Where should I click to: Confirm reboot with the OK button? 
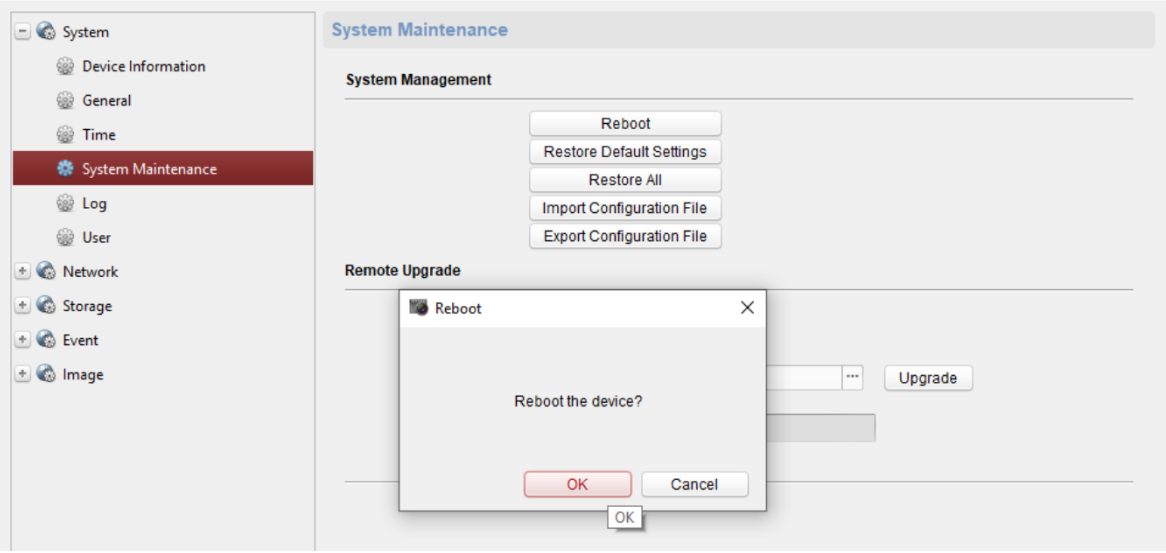(x=577, y=484)
